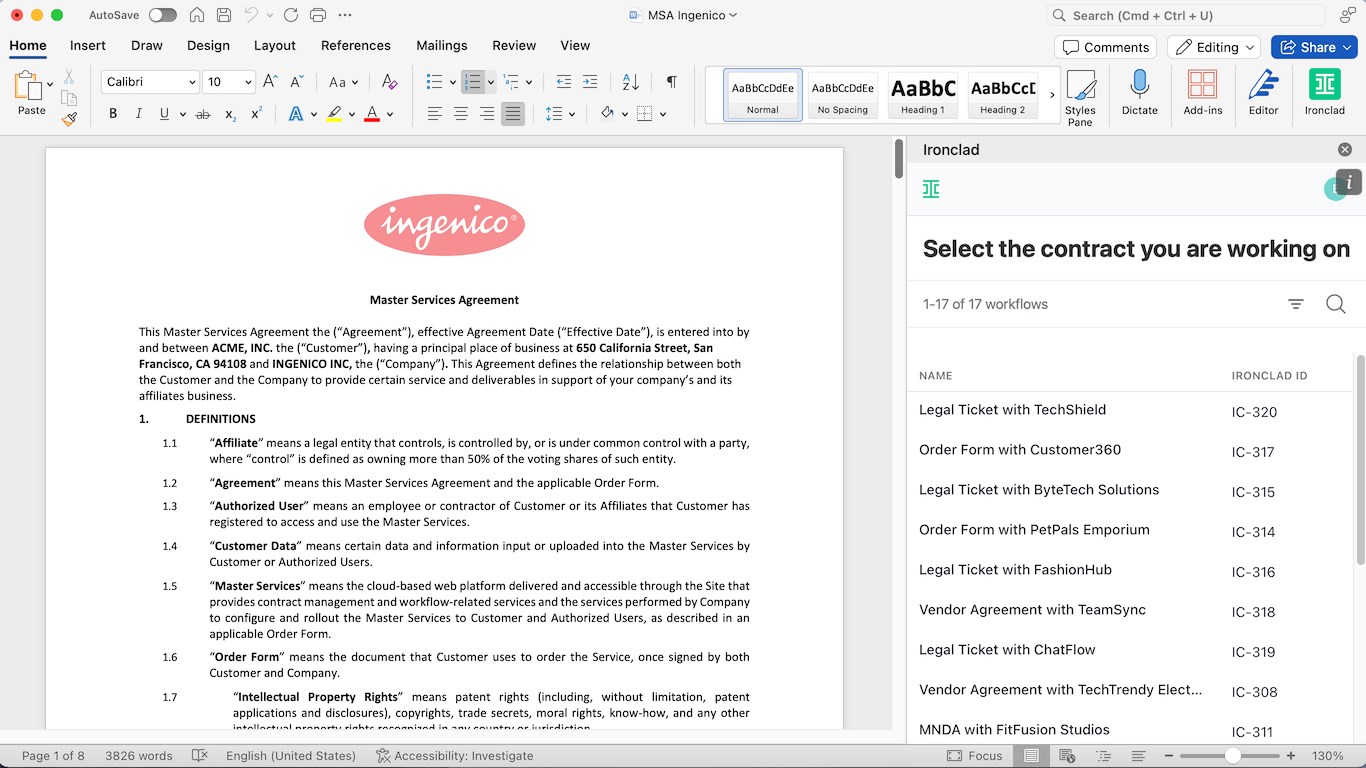
Task: Zoom out with the minus icon
Action: point(1168,756)
